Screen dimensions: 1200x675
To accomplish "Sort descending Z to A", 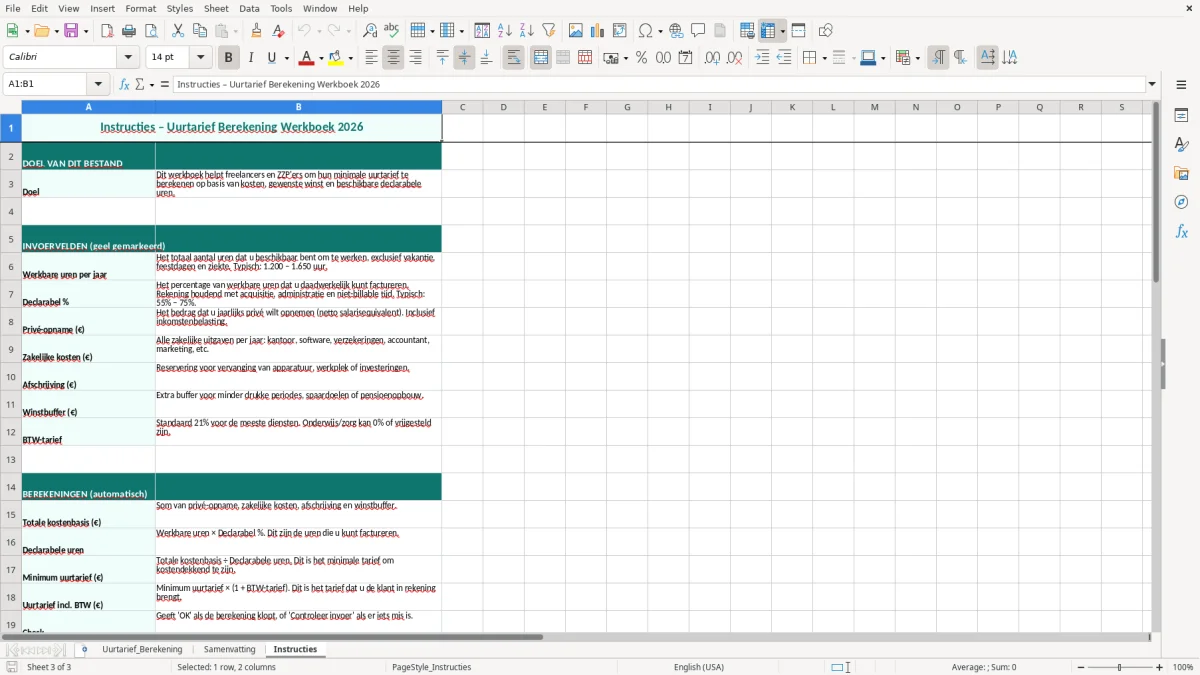I will (x=527, y=31).
